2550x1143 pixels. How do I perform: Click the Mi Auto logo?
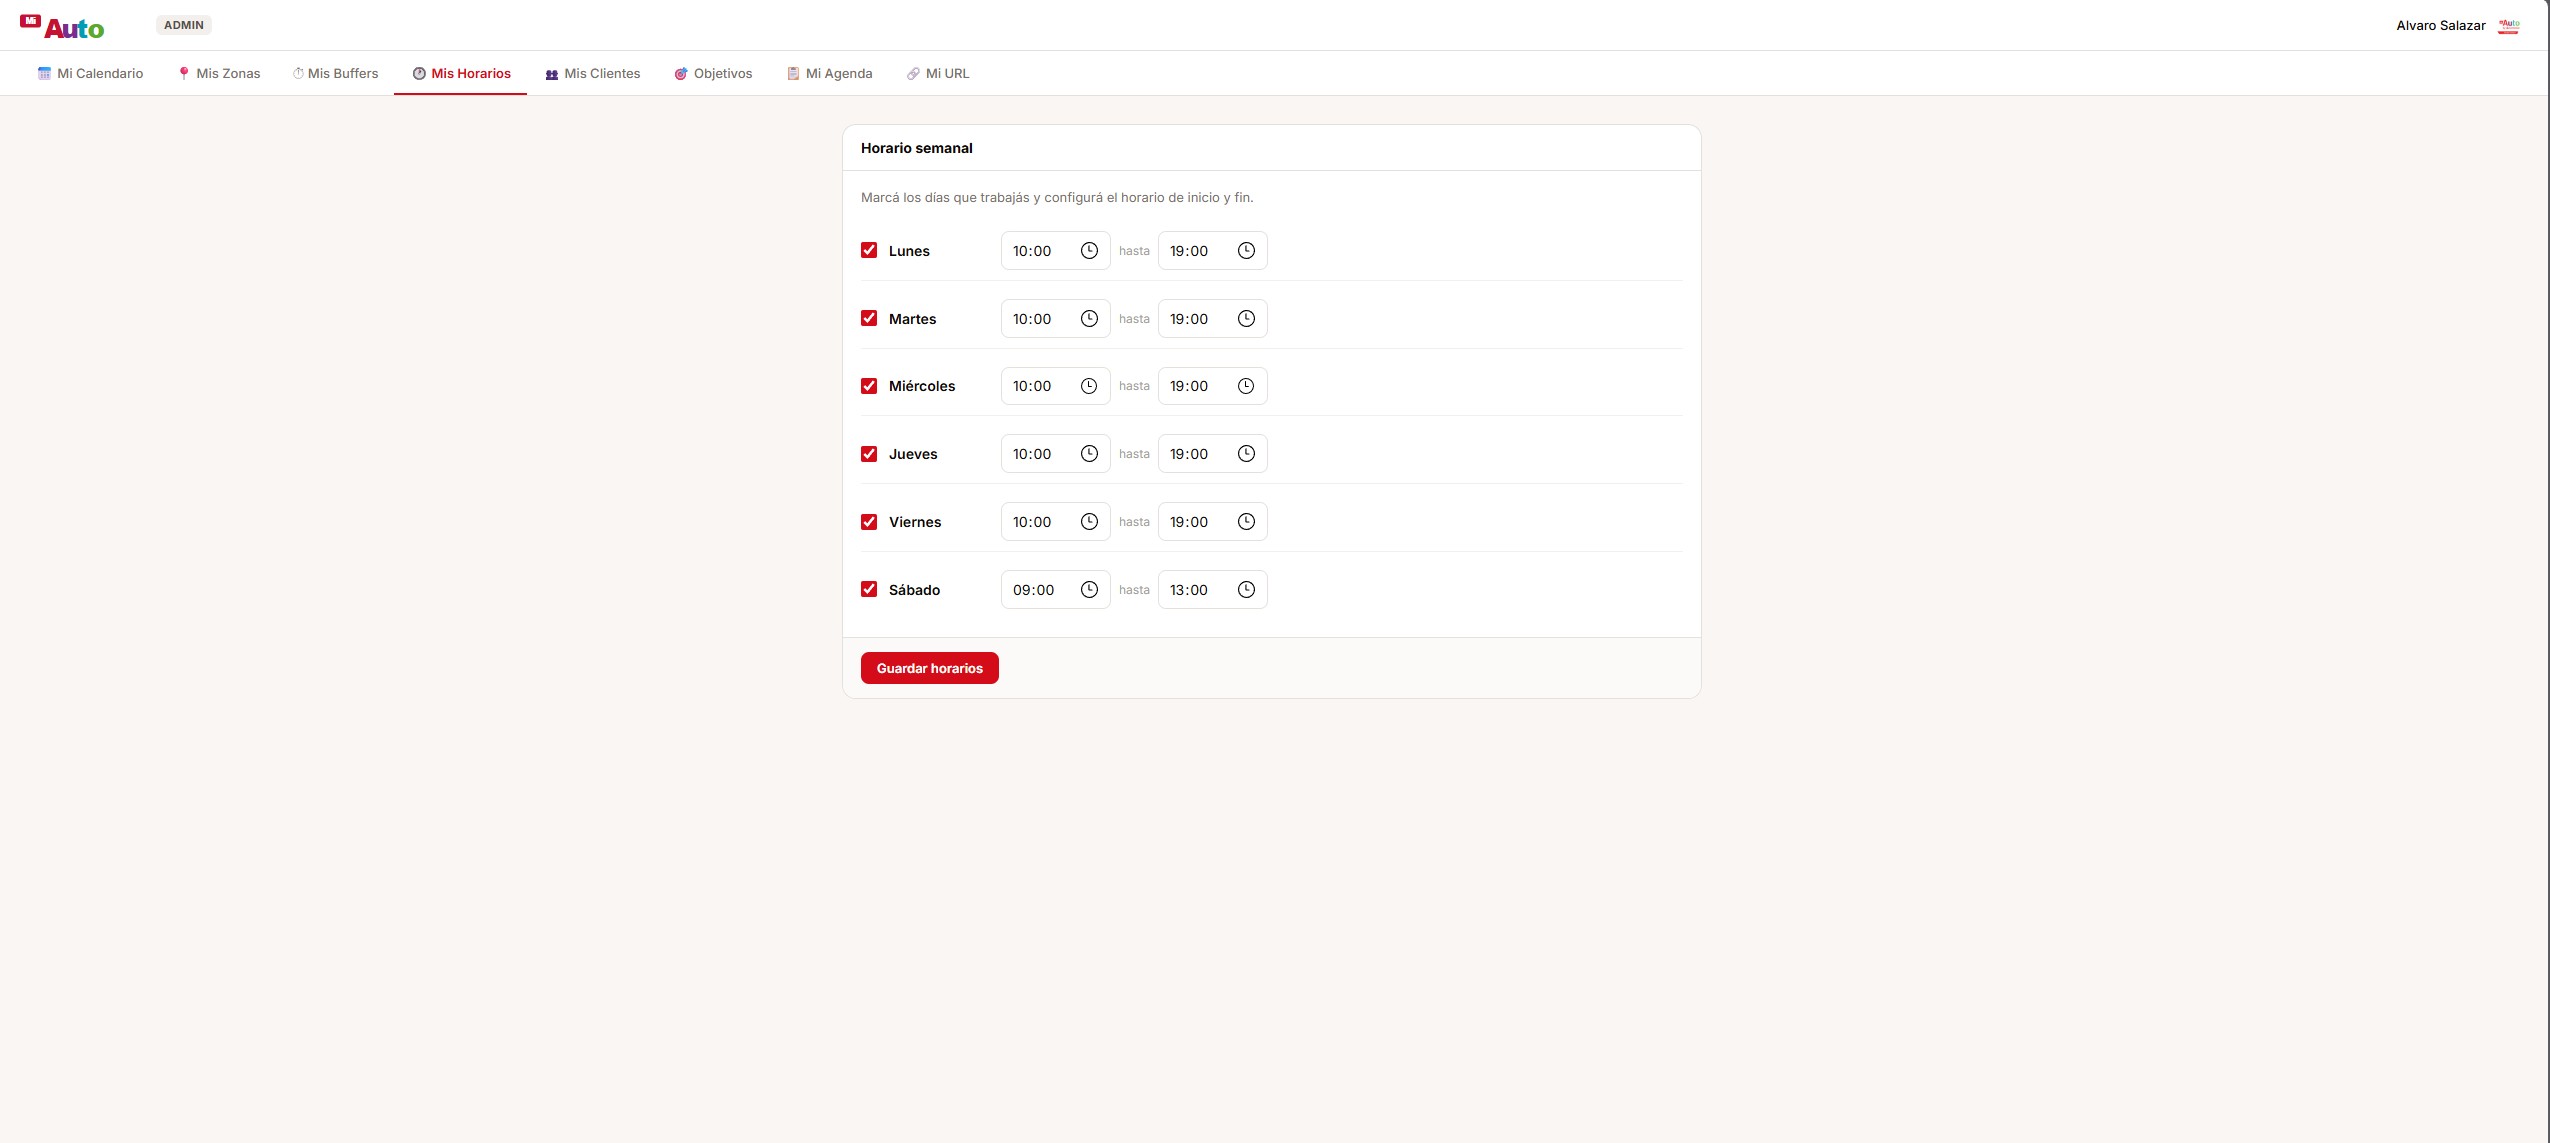pos(62,26)
